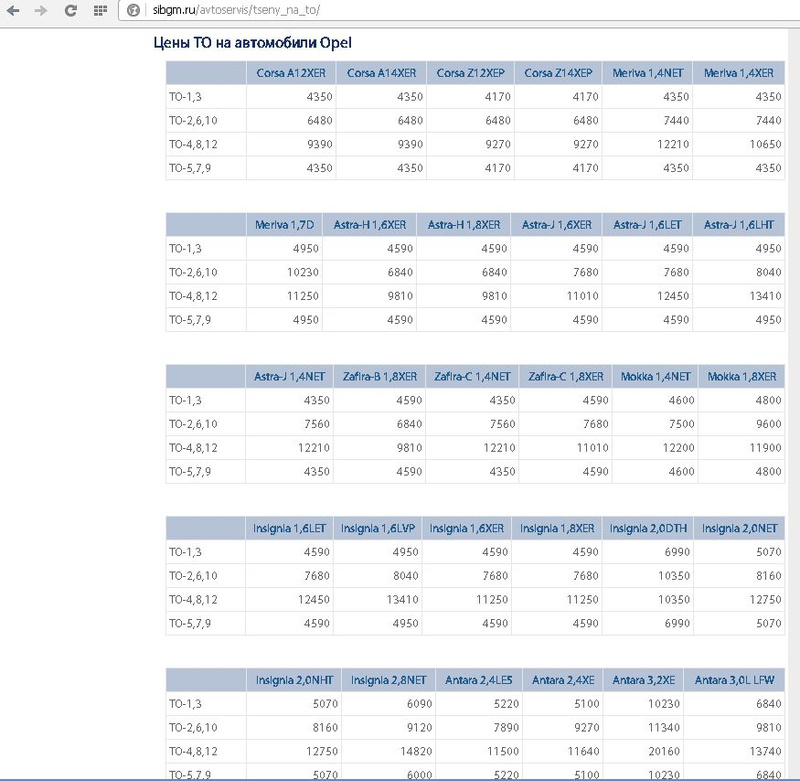Select the Zafira-B 1,8XER column header

tap(380, 376)
